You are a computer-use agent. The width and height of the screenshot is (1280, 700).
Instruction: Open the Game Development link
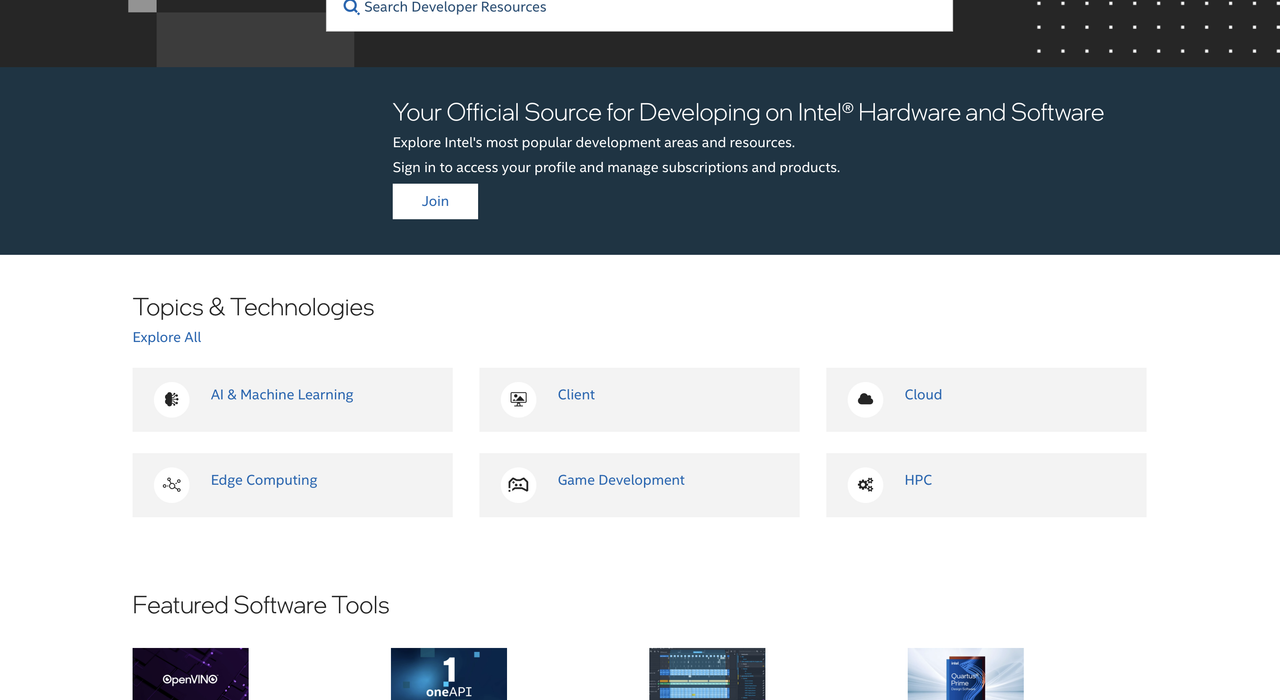click(x=621, y=480)
